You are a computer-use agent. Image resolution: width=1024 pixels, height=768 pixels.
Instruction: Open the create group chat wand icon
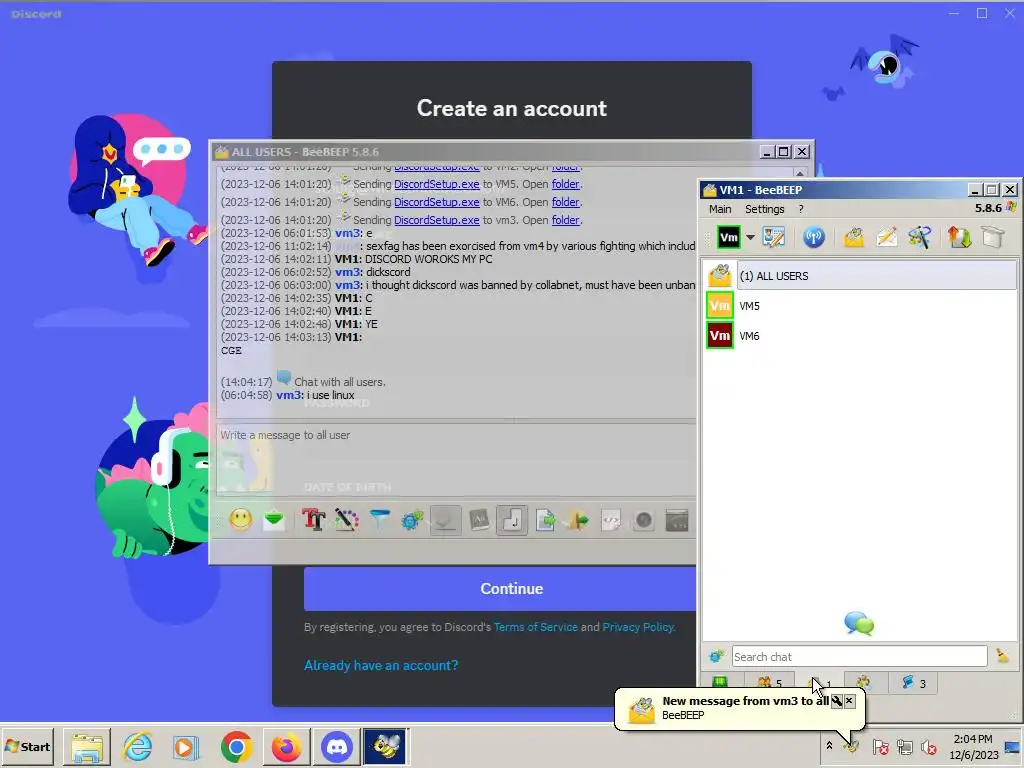click(919, 238)
